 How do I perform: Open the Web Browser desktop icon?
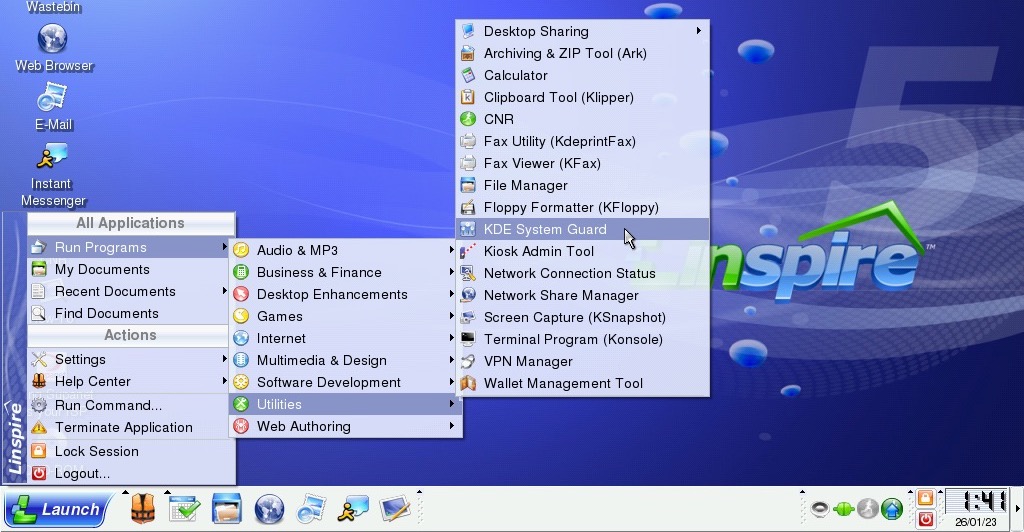click(x=52, y=40)
